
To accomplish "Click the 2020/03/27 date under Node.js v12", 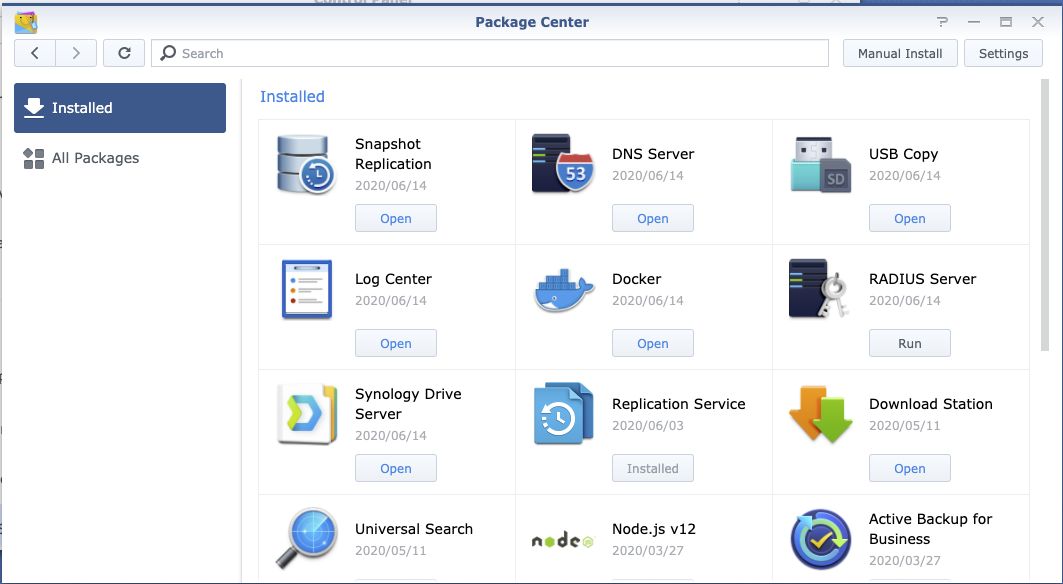I will pyautogui.click(x=648, y=550).
